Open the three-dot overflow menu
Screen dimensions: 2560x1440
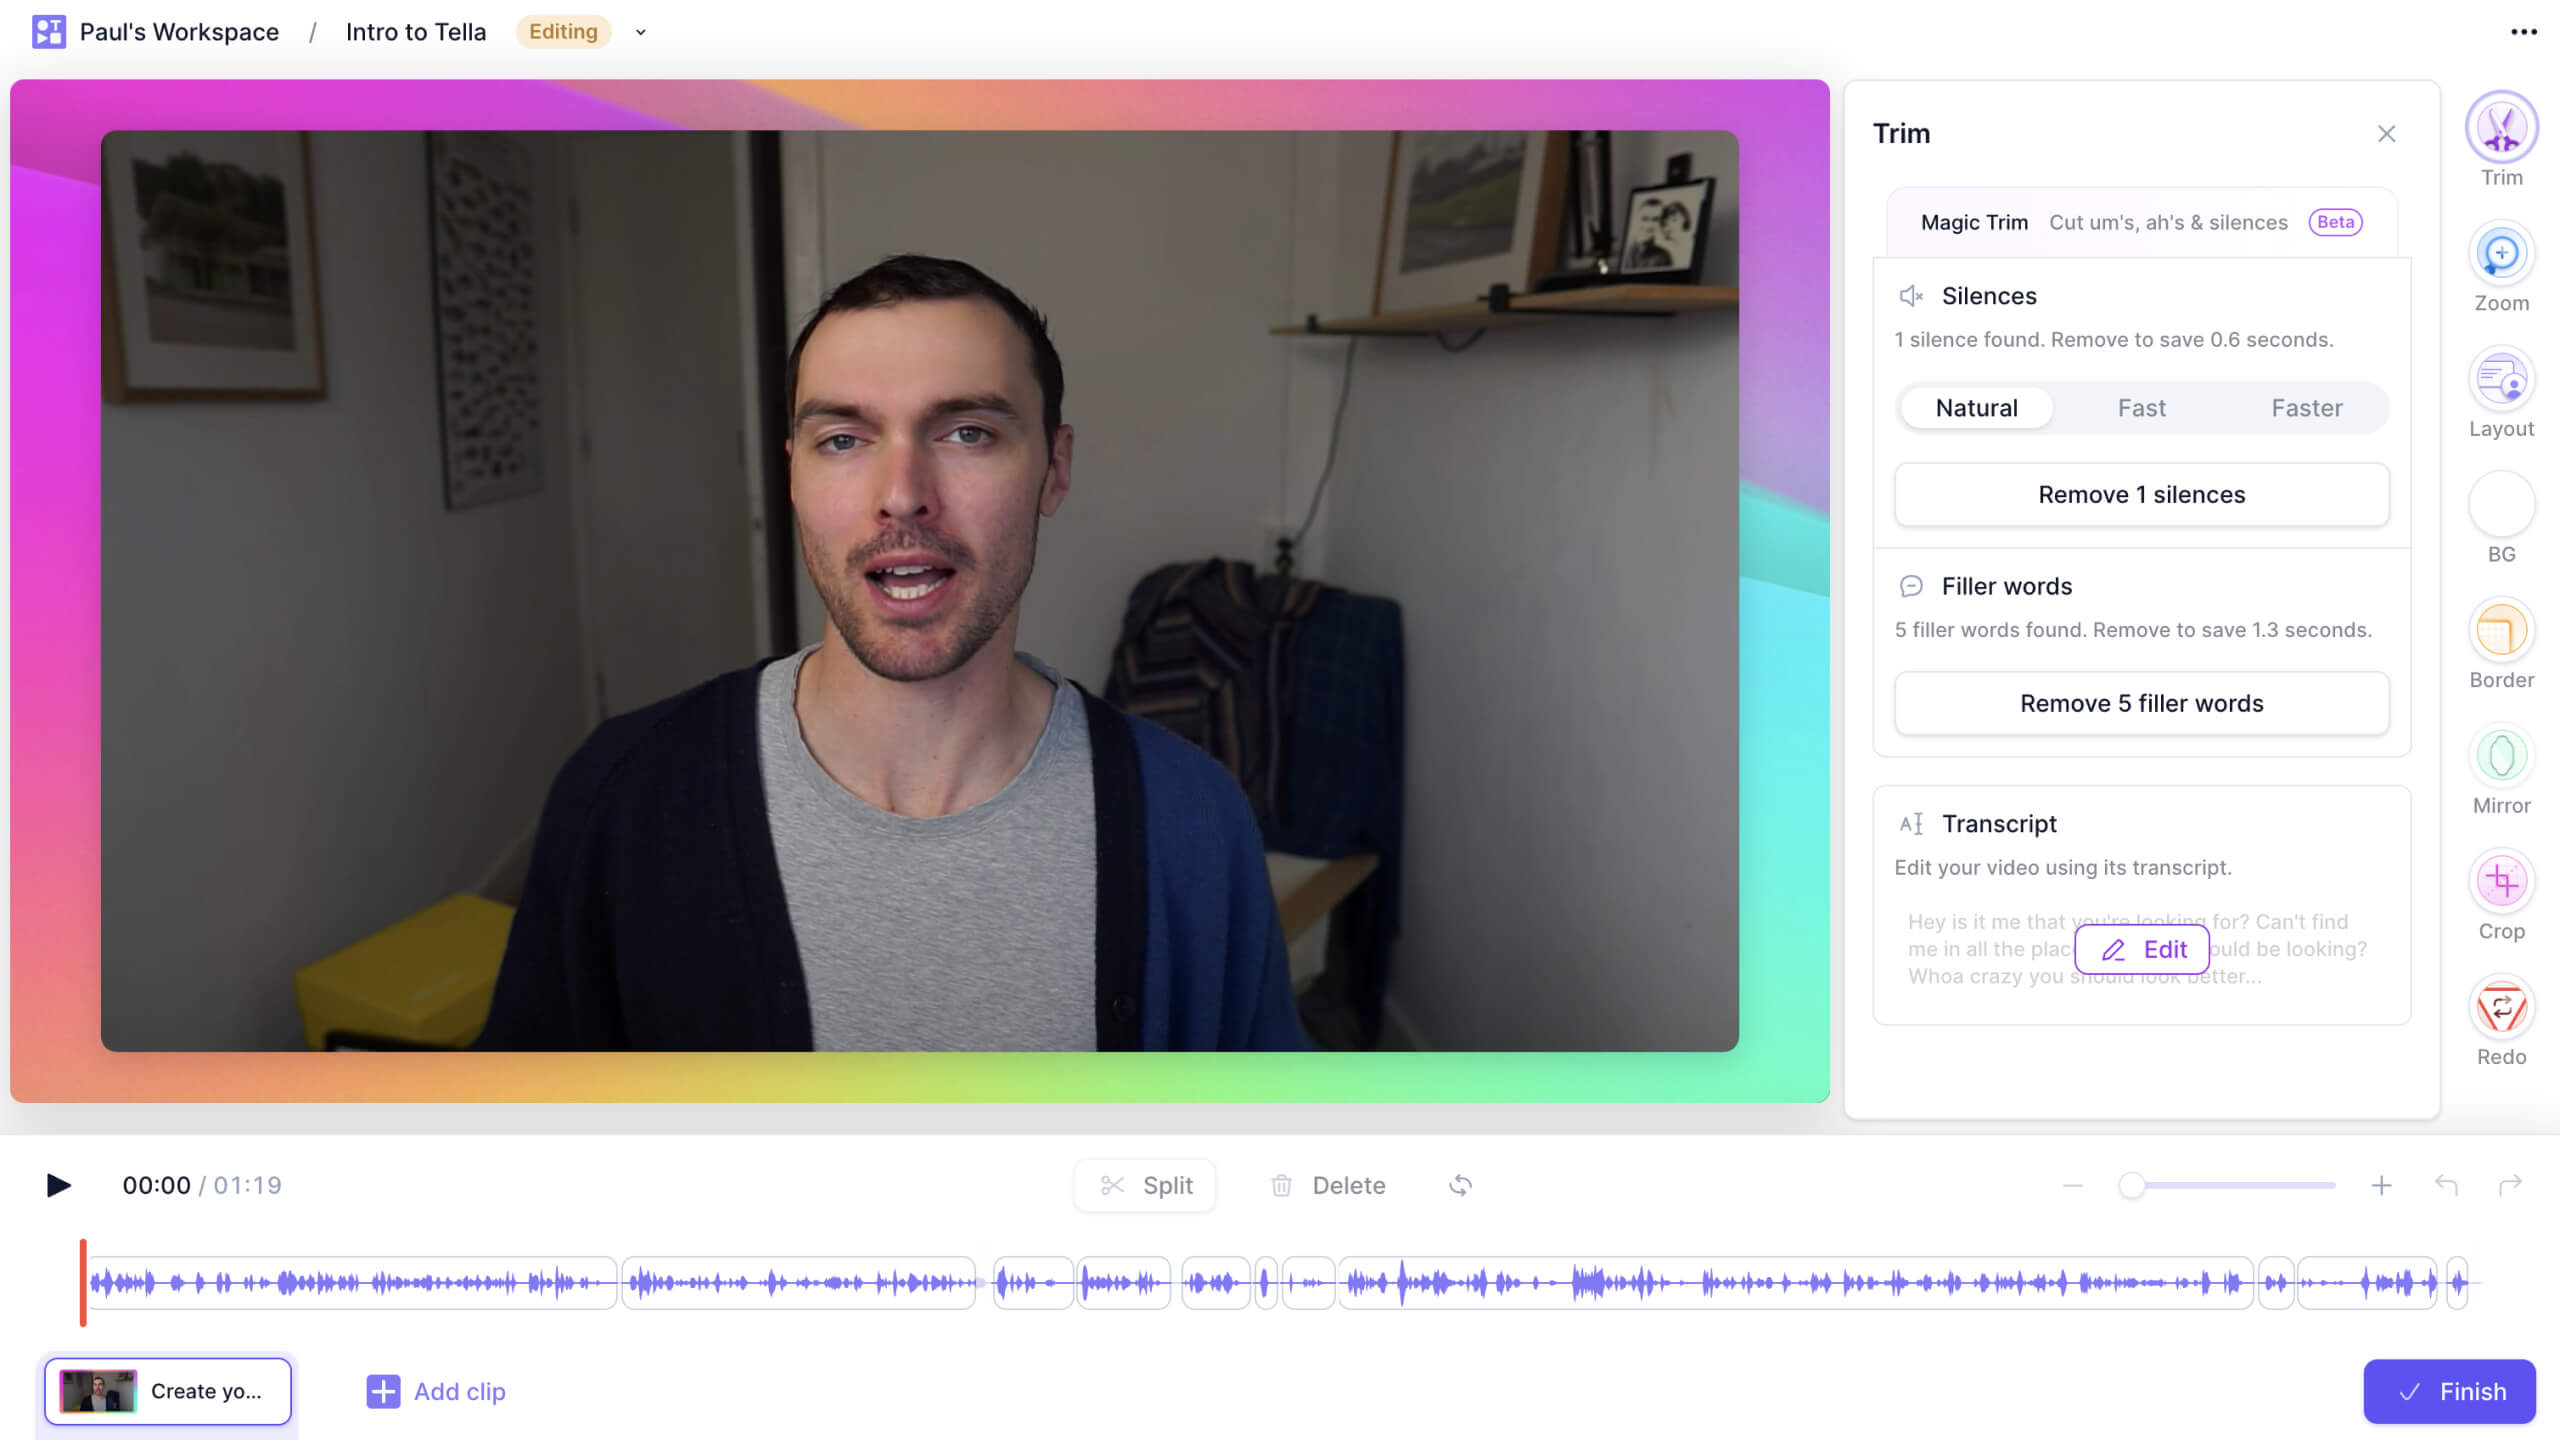coord(2524,32)
